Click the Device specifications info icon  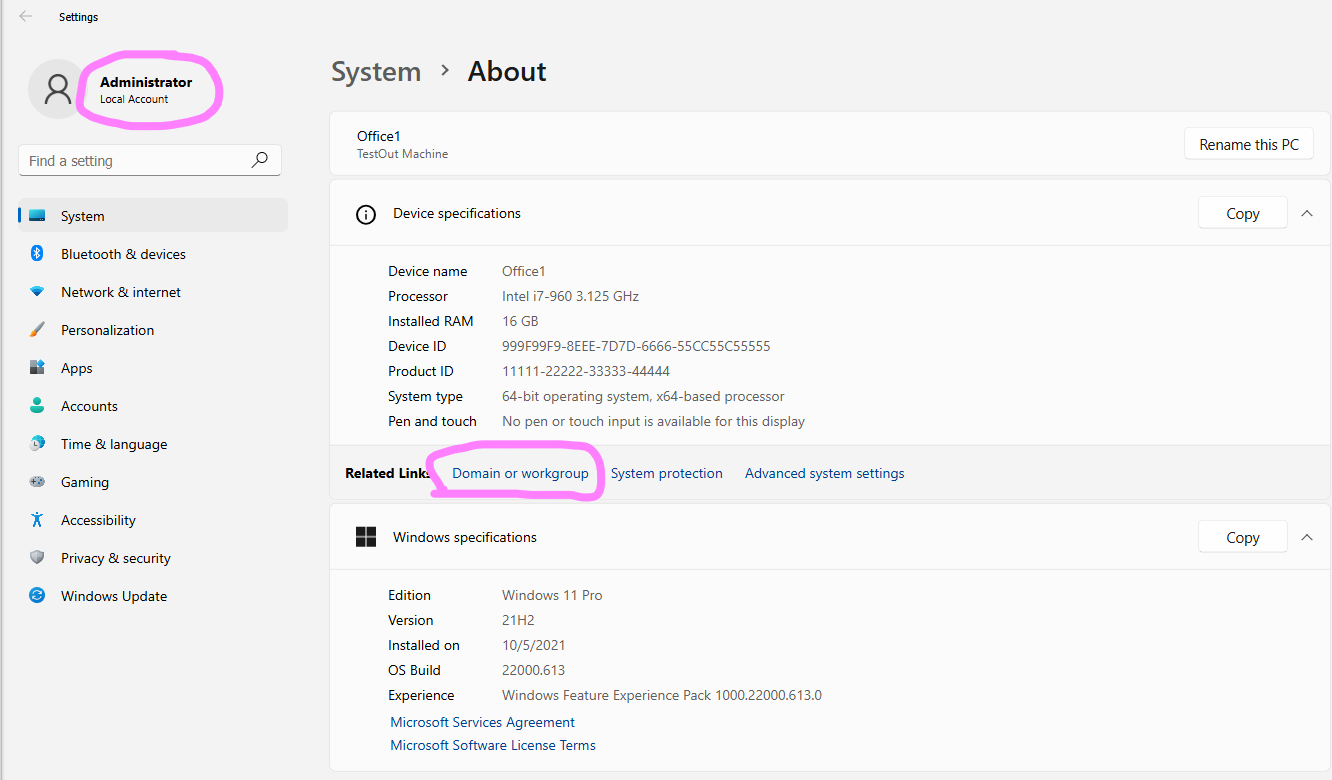[366, 214]
